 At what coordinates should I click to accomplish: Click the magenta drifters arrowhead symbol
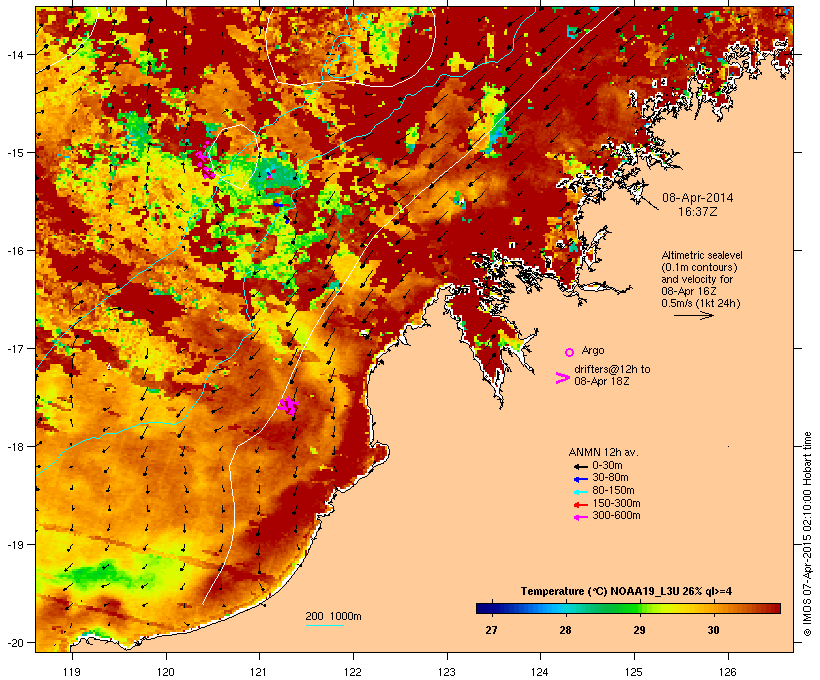tap(562, 378)
